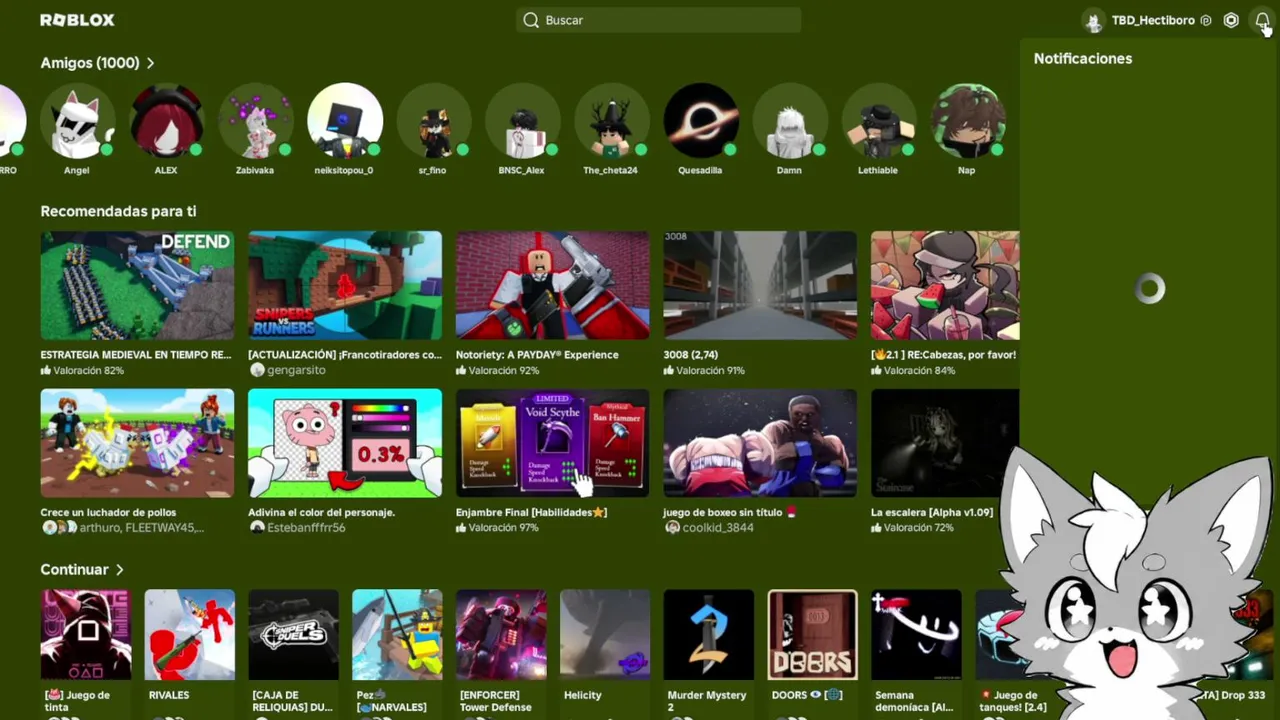Continue the RIVALES game
The width and height of the screenshot is (1280, 720).
pos(190,635)
